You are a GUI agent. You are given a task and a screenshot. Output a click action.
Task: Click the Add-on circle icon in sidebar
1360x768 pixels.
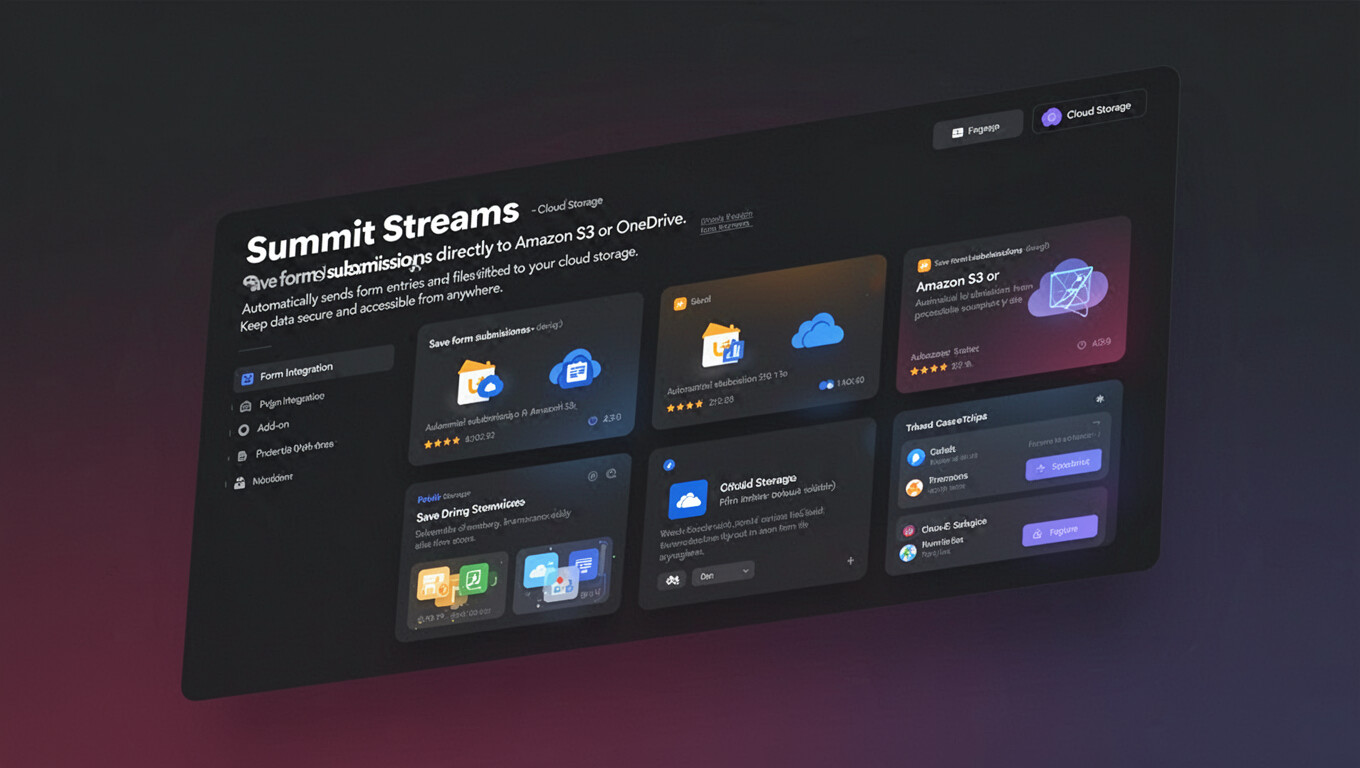click(243, 430)
